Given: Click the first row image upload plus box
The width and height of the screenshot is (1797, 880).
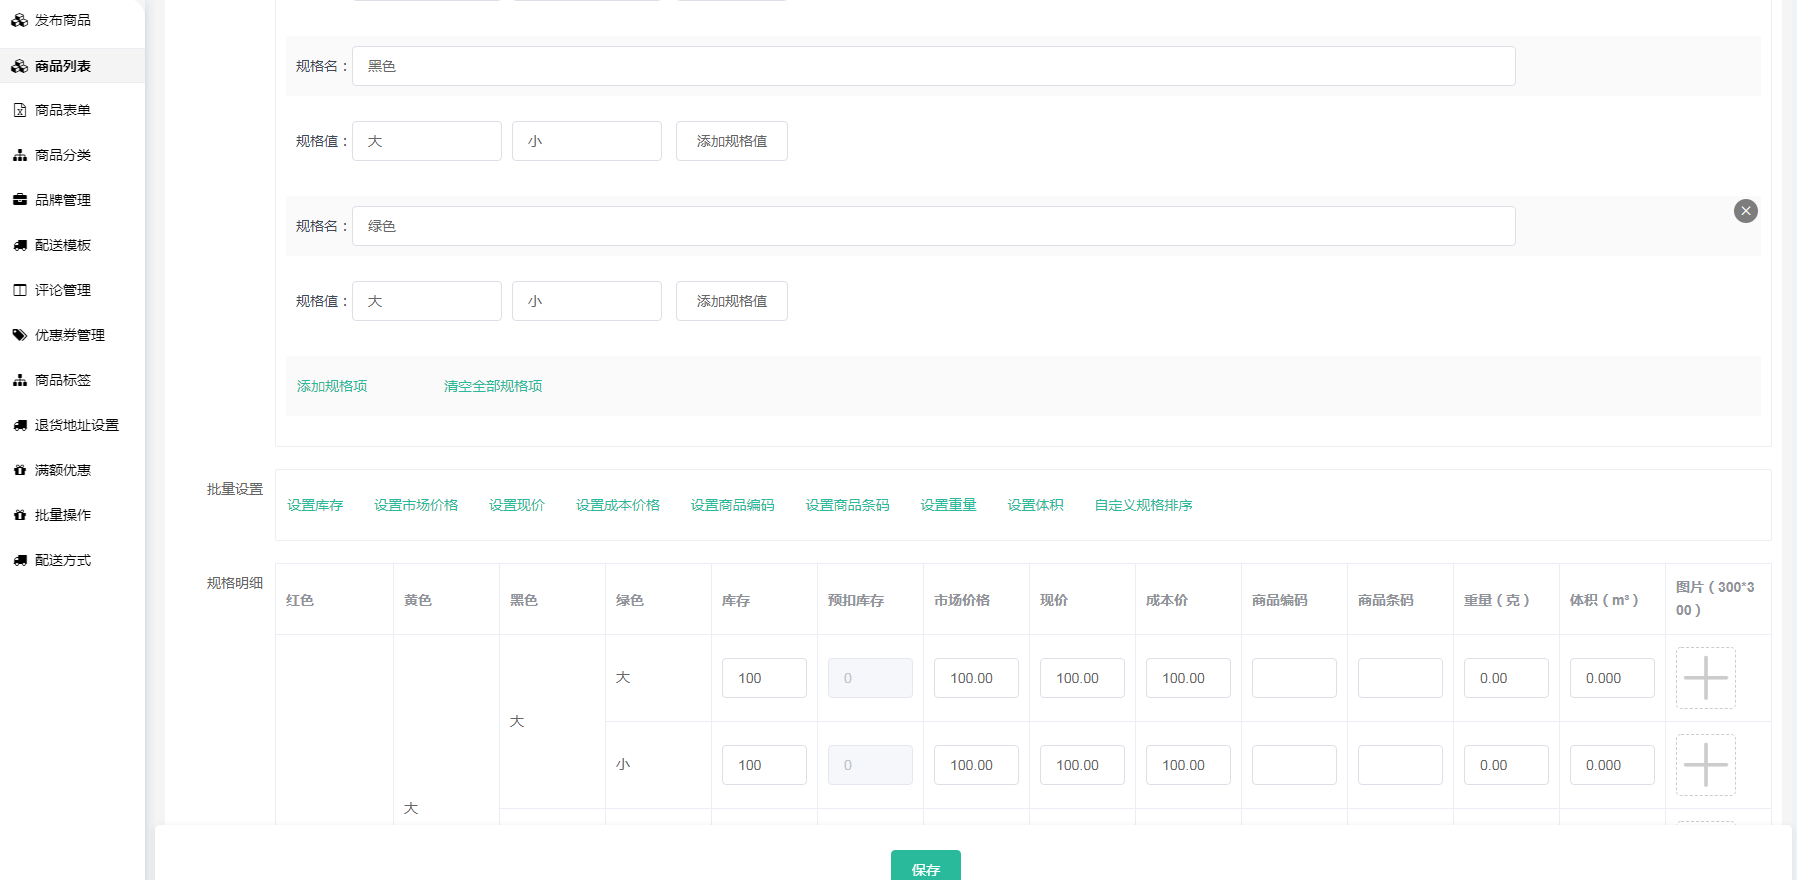Looking at the screenshot, I should coord(1705,678).
